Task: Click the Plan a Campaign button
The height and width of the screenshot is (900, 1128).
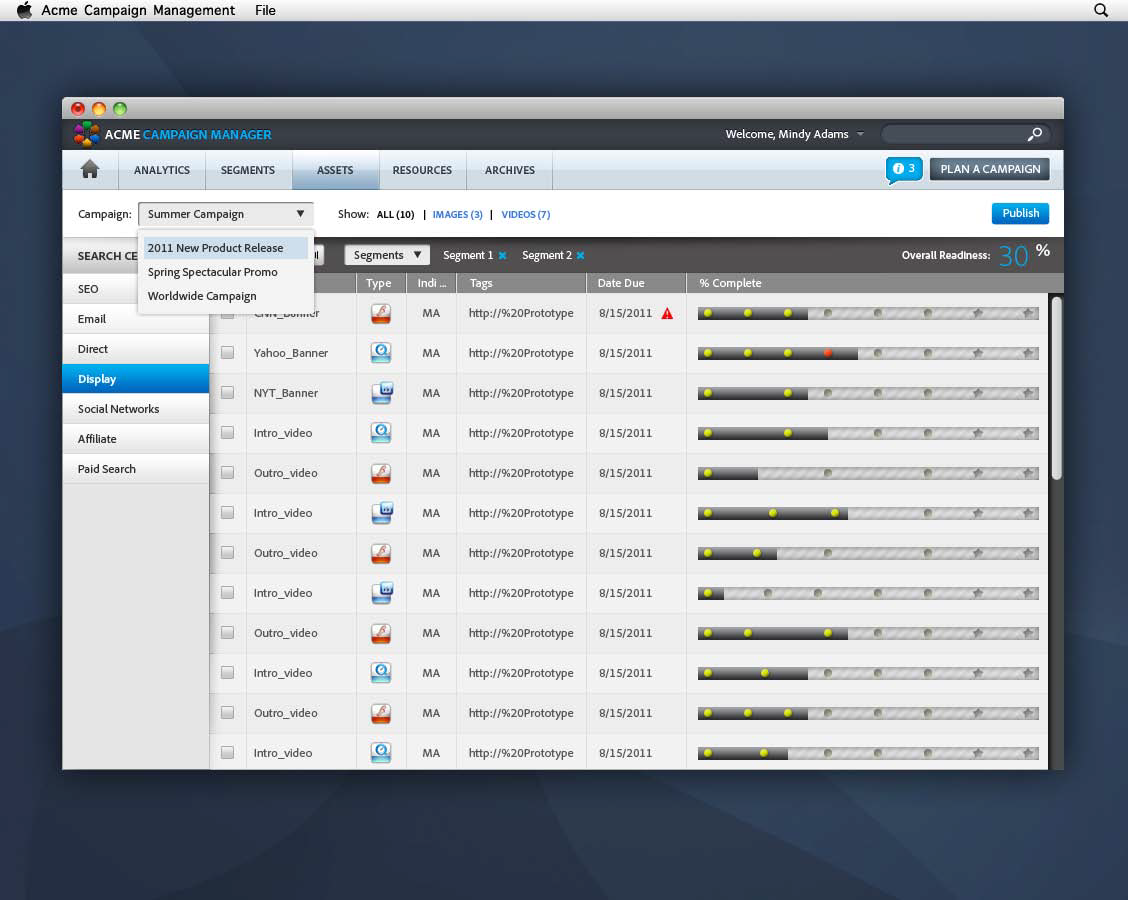Action: (990, 169)
